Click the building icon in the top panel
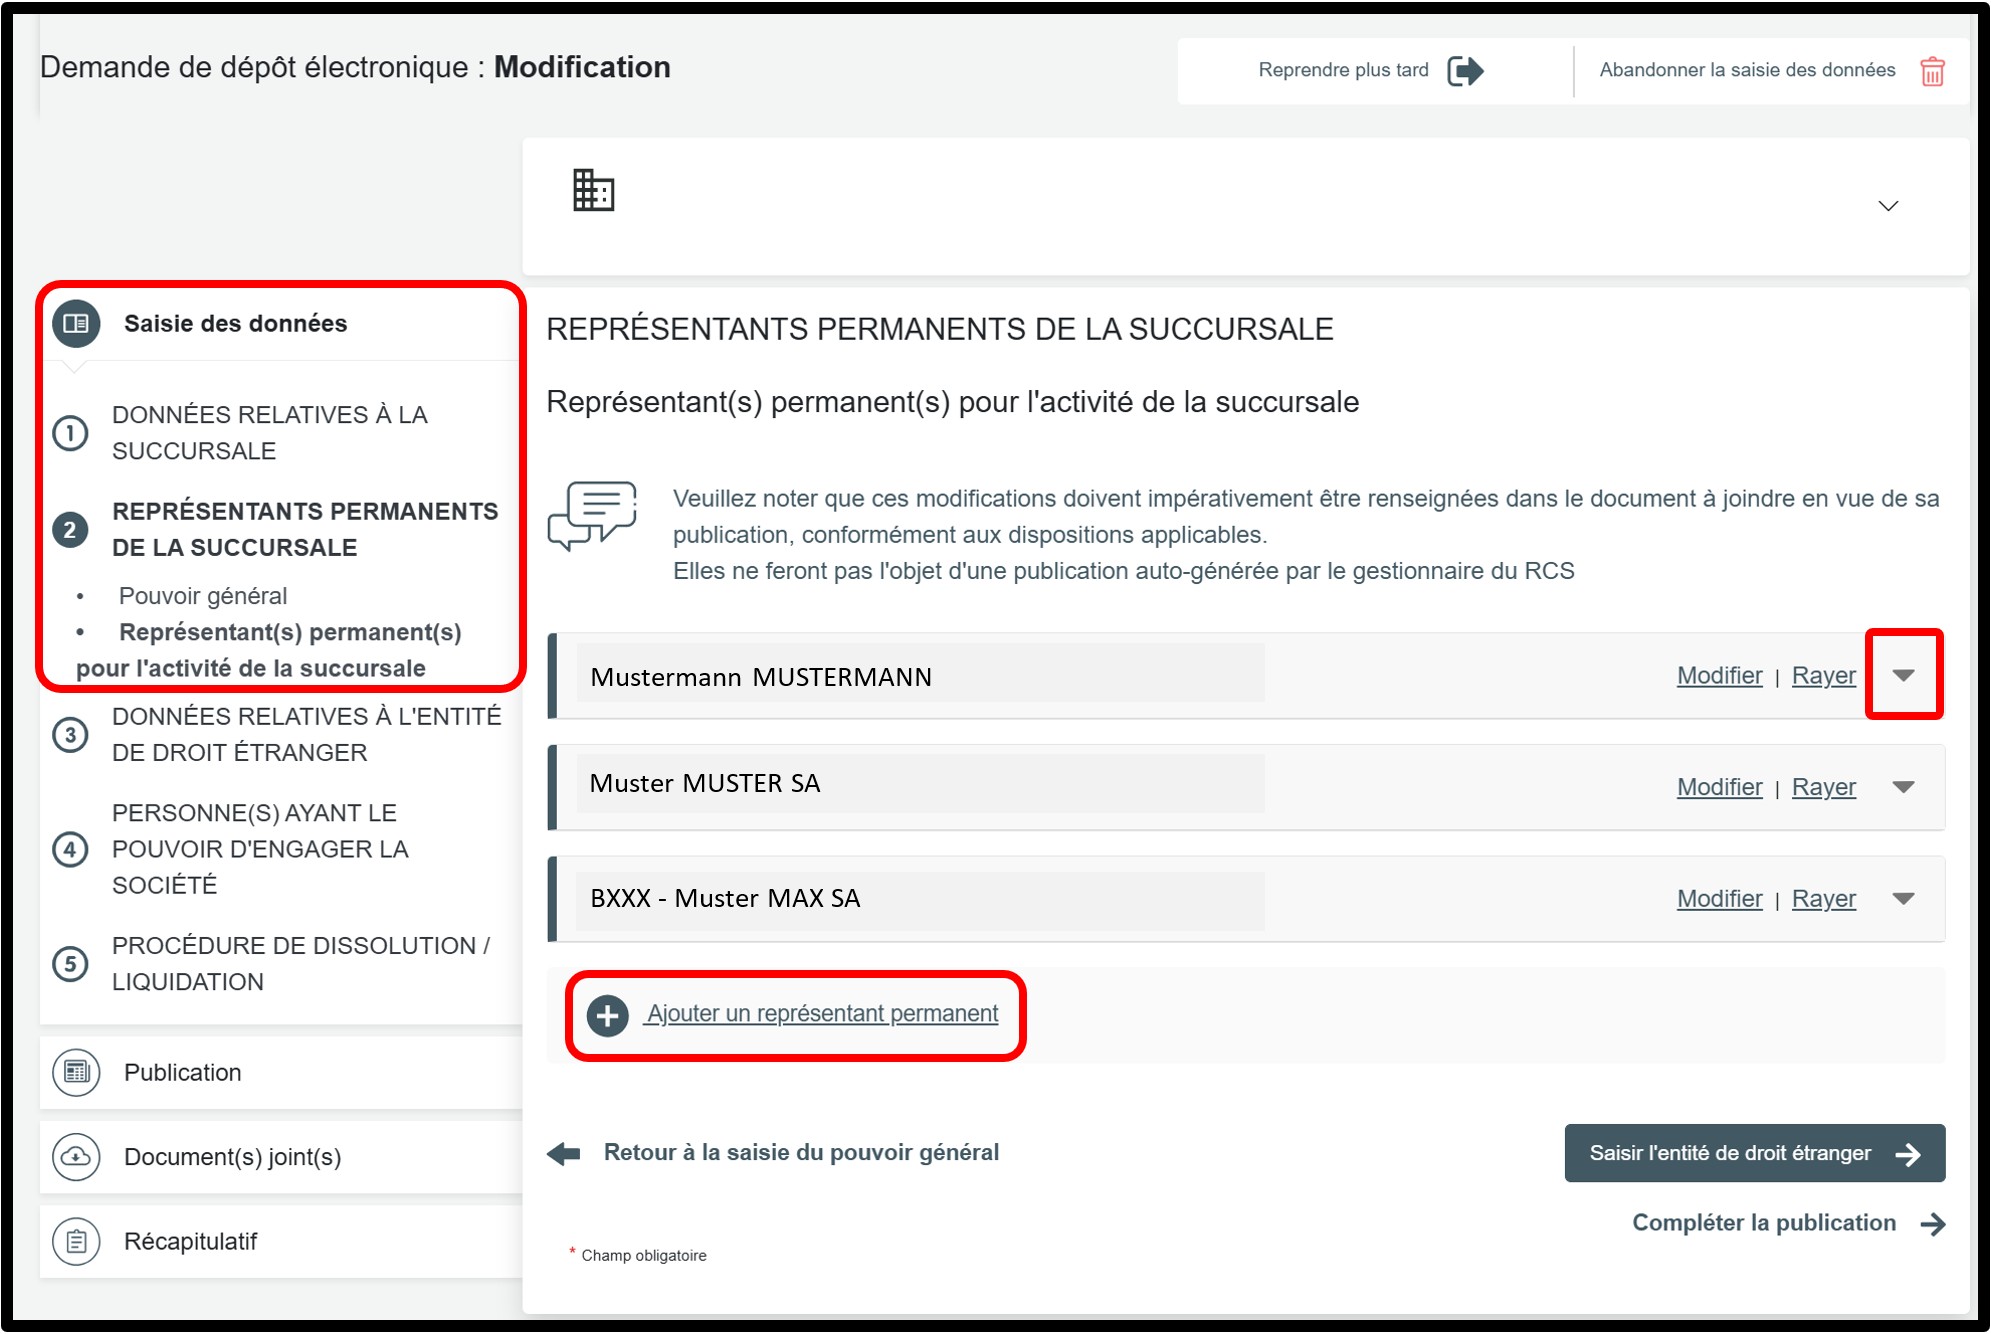The image size is (1991, 1334). [x=593, y=190]
